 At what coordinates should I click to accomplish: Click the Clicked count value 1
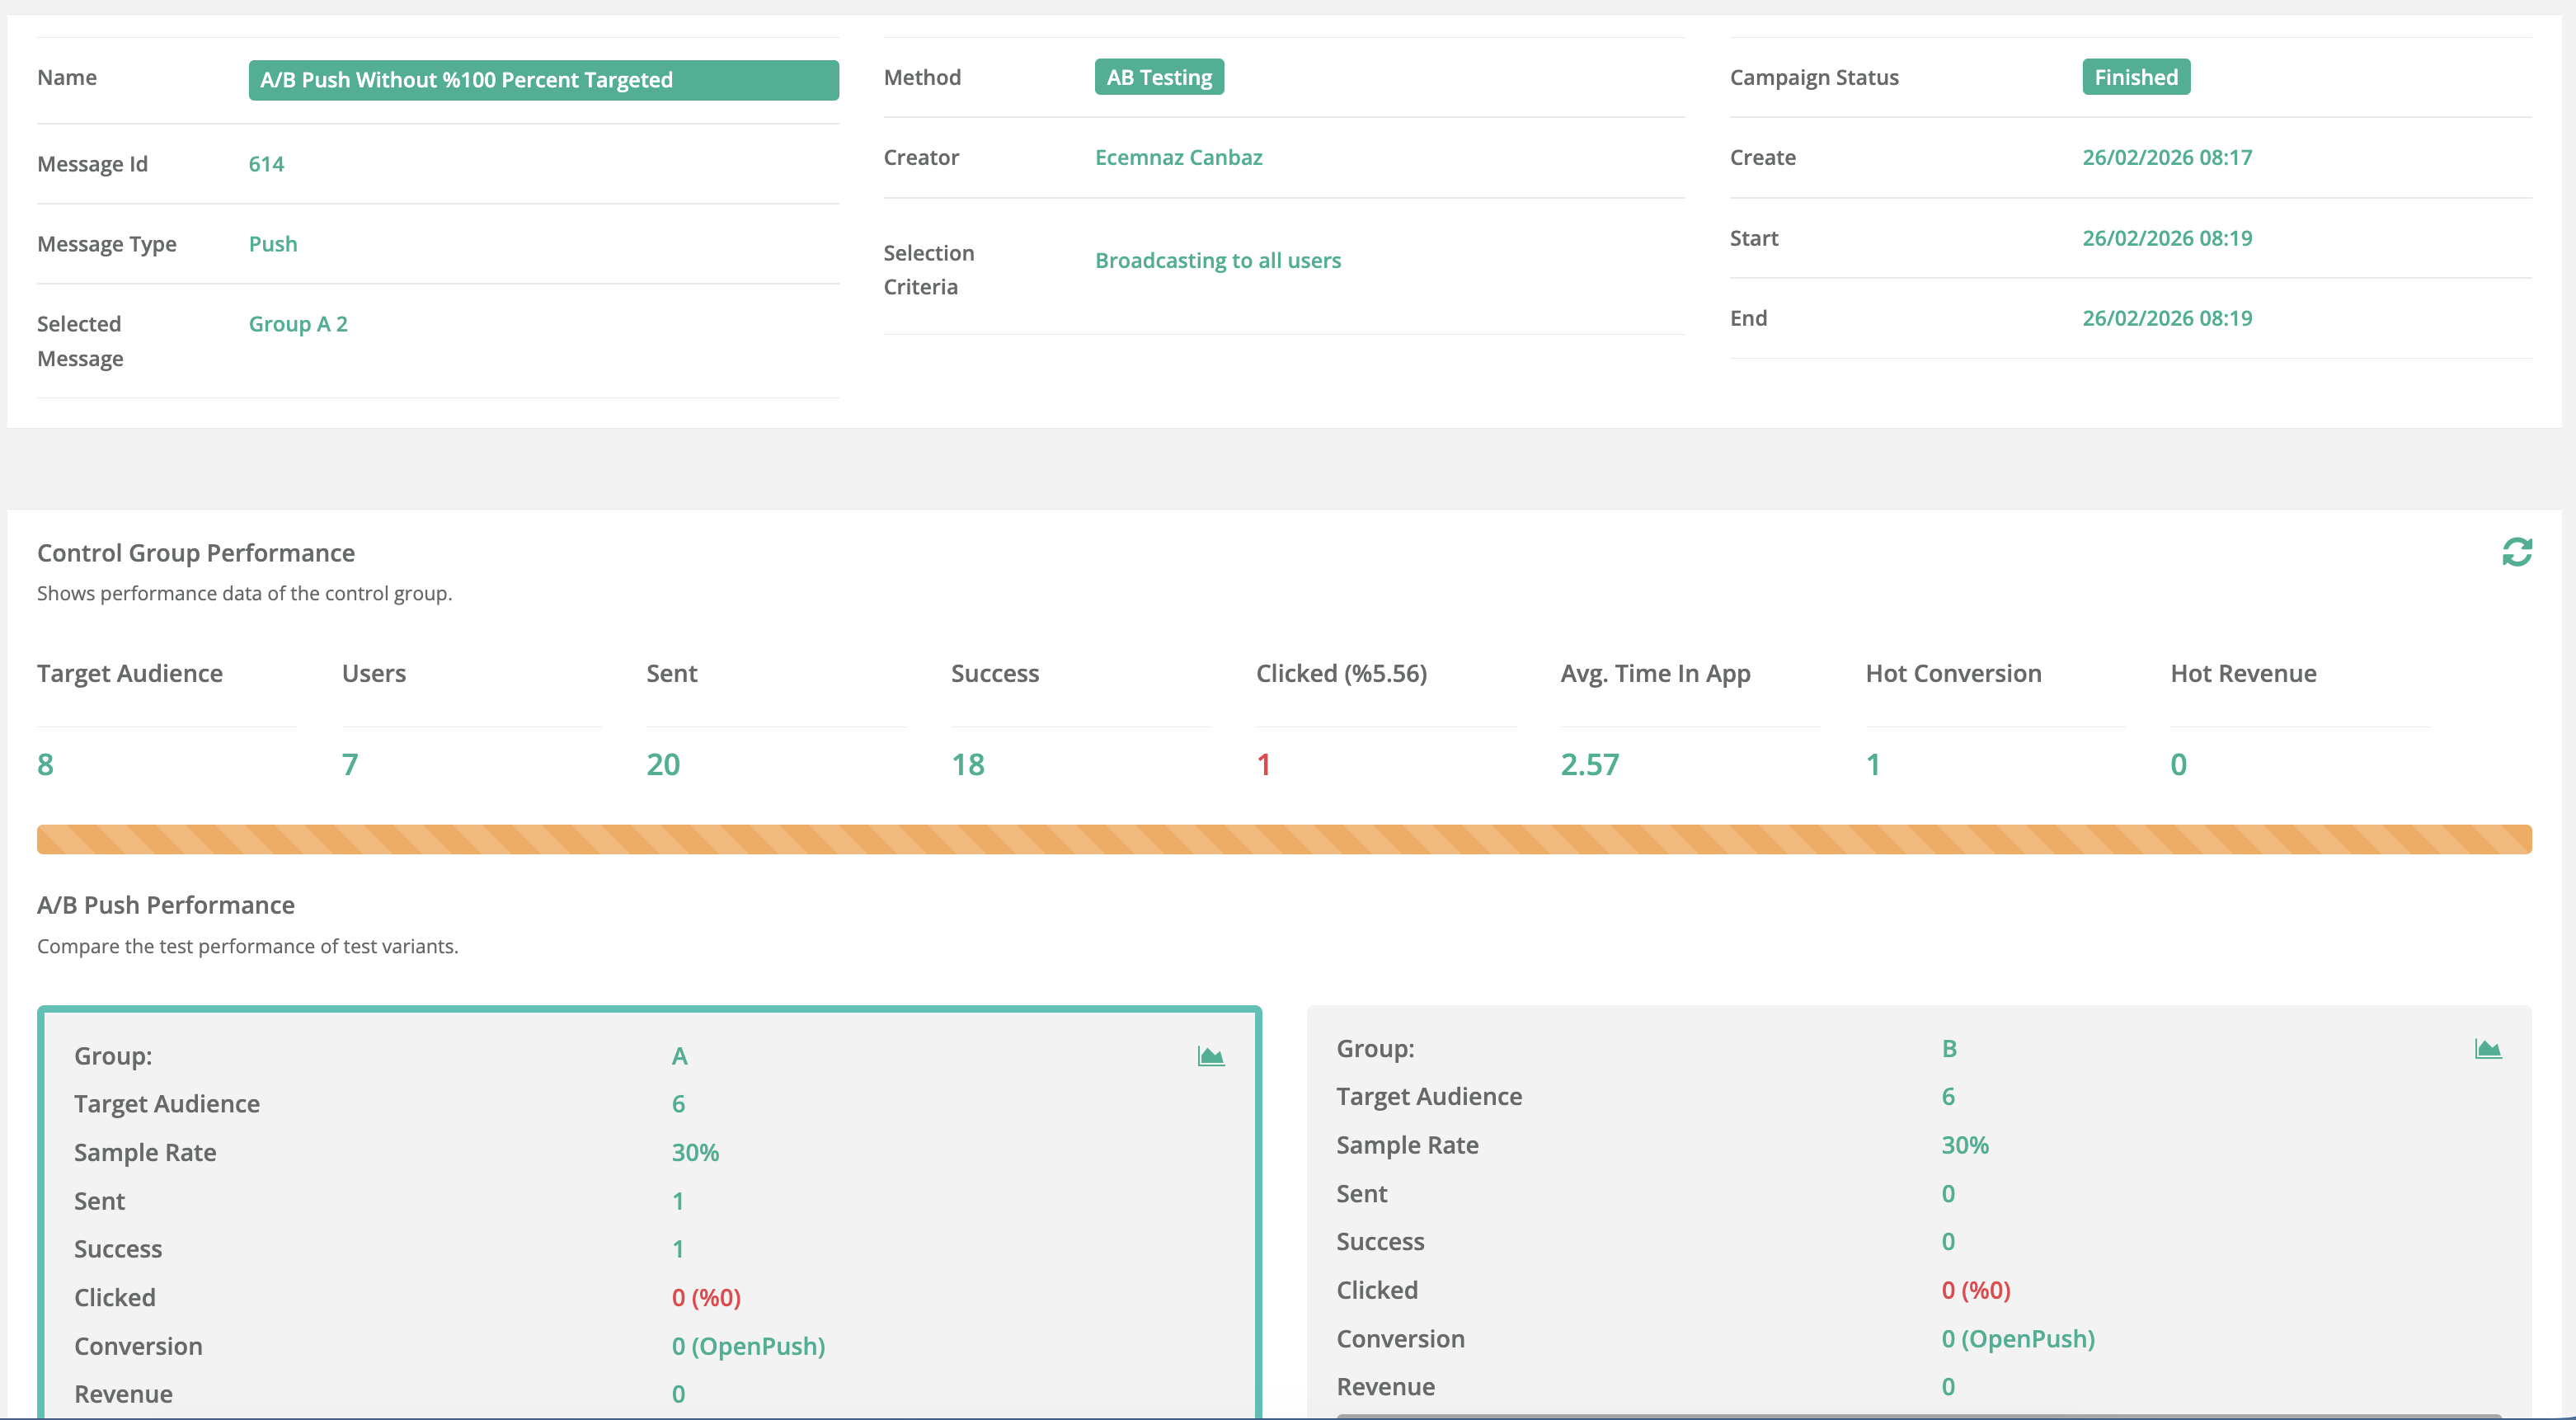(1263, 764)
